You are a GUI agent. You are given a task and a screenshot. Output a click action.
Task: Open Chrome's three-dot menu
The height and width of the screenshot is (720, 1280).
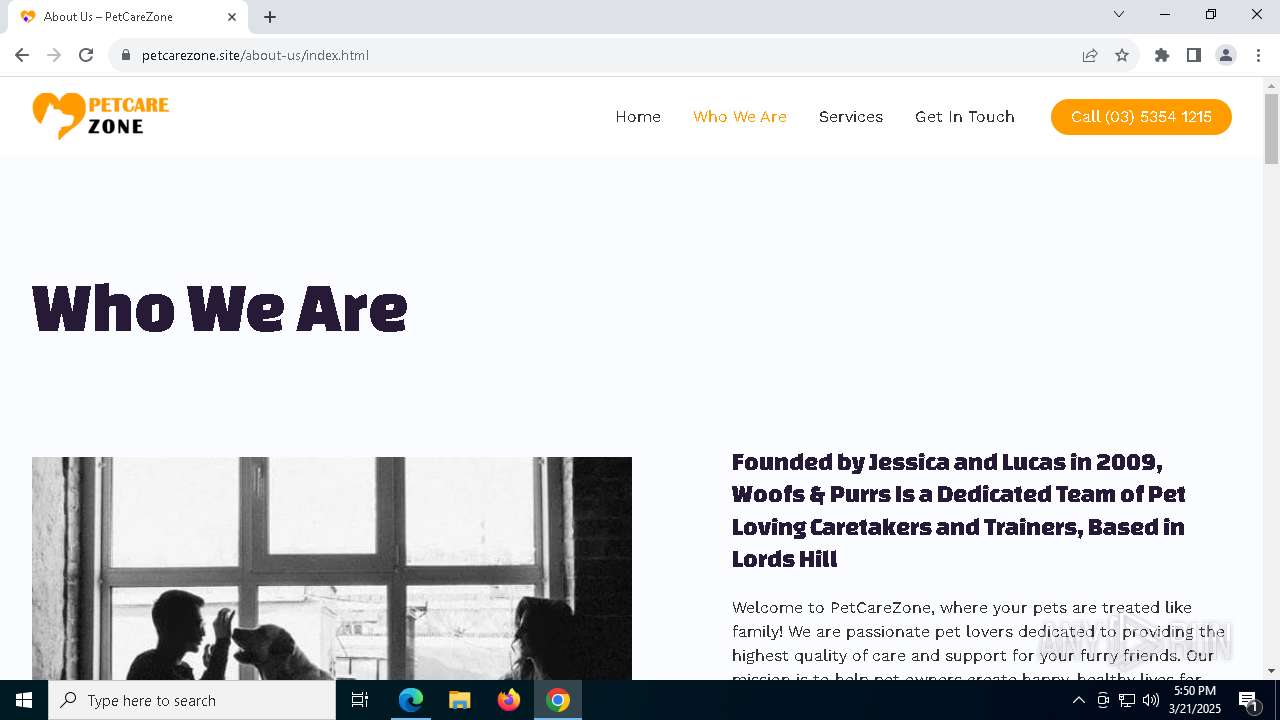(1258, 55)
